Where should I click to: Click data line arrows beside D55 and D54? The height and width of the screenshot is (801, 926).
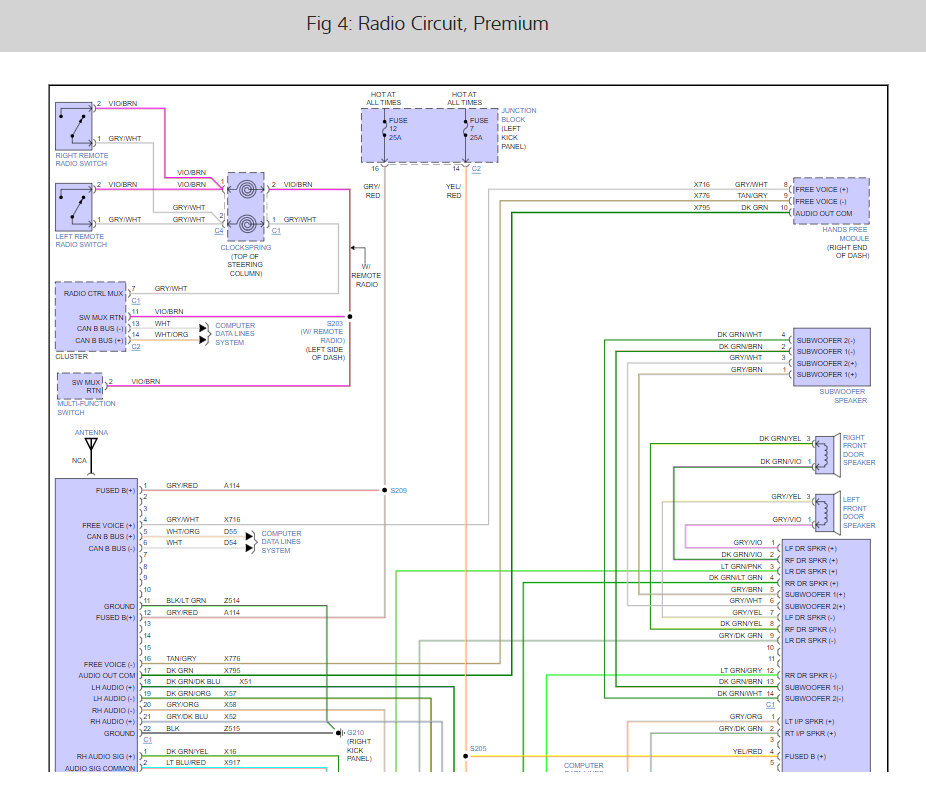(250, 542)
